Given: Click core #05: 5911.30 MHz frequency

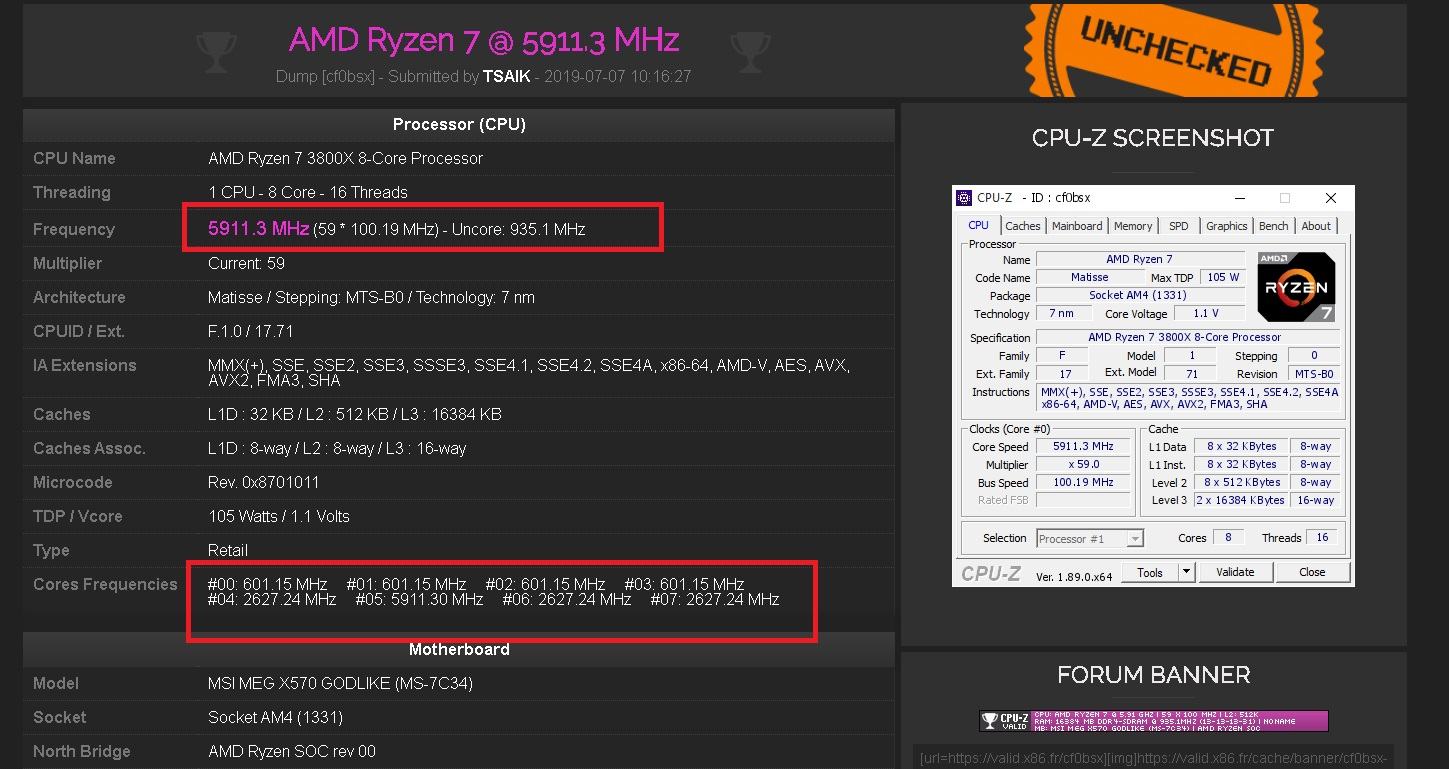Looking at the screenshot, I should point(419,600).
